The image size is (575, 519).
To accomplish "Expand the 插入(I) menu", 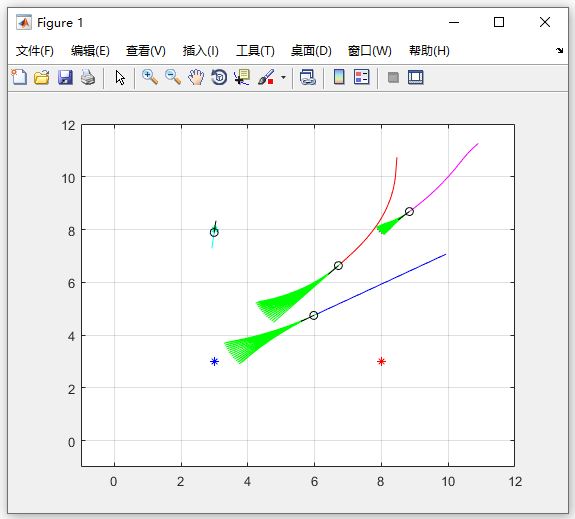I will (x=201, y=51).
